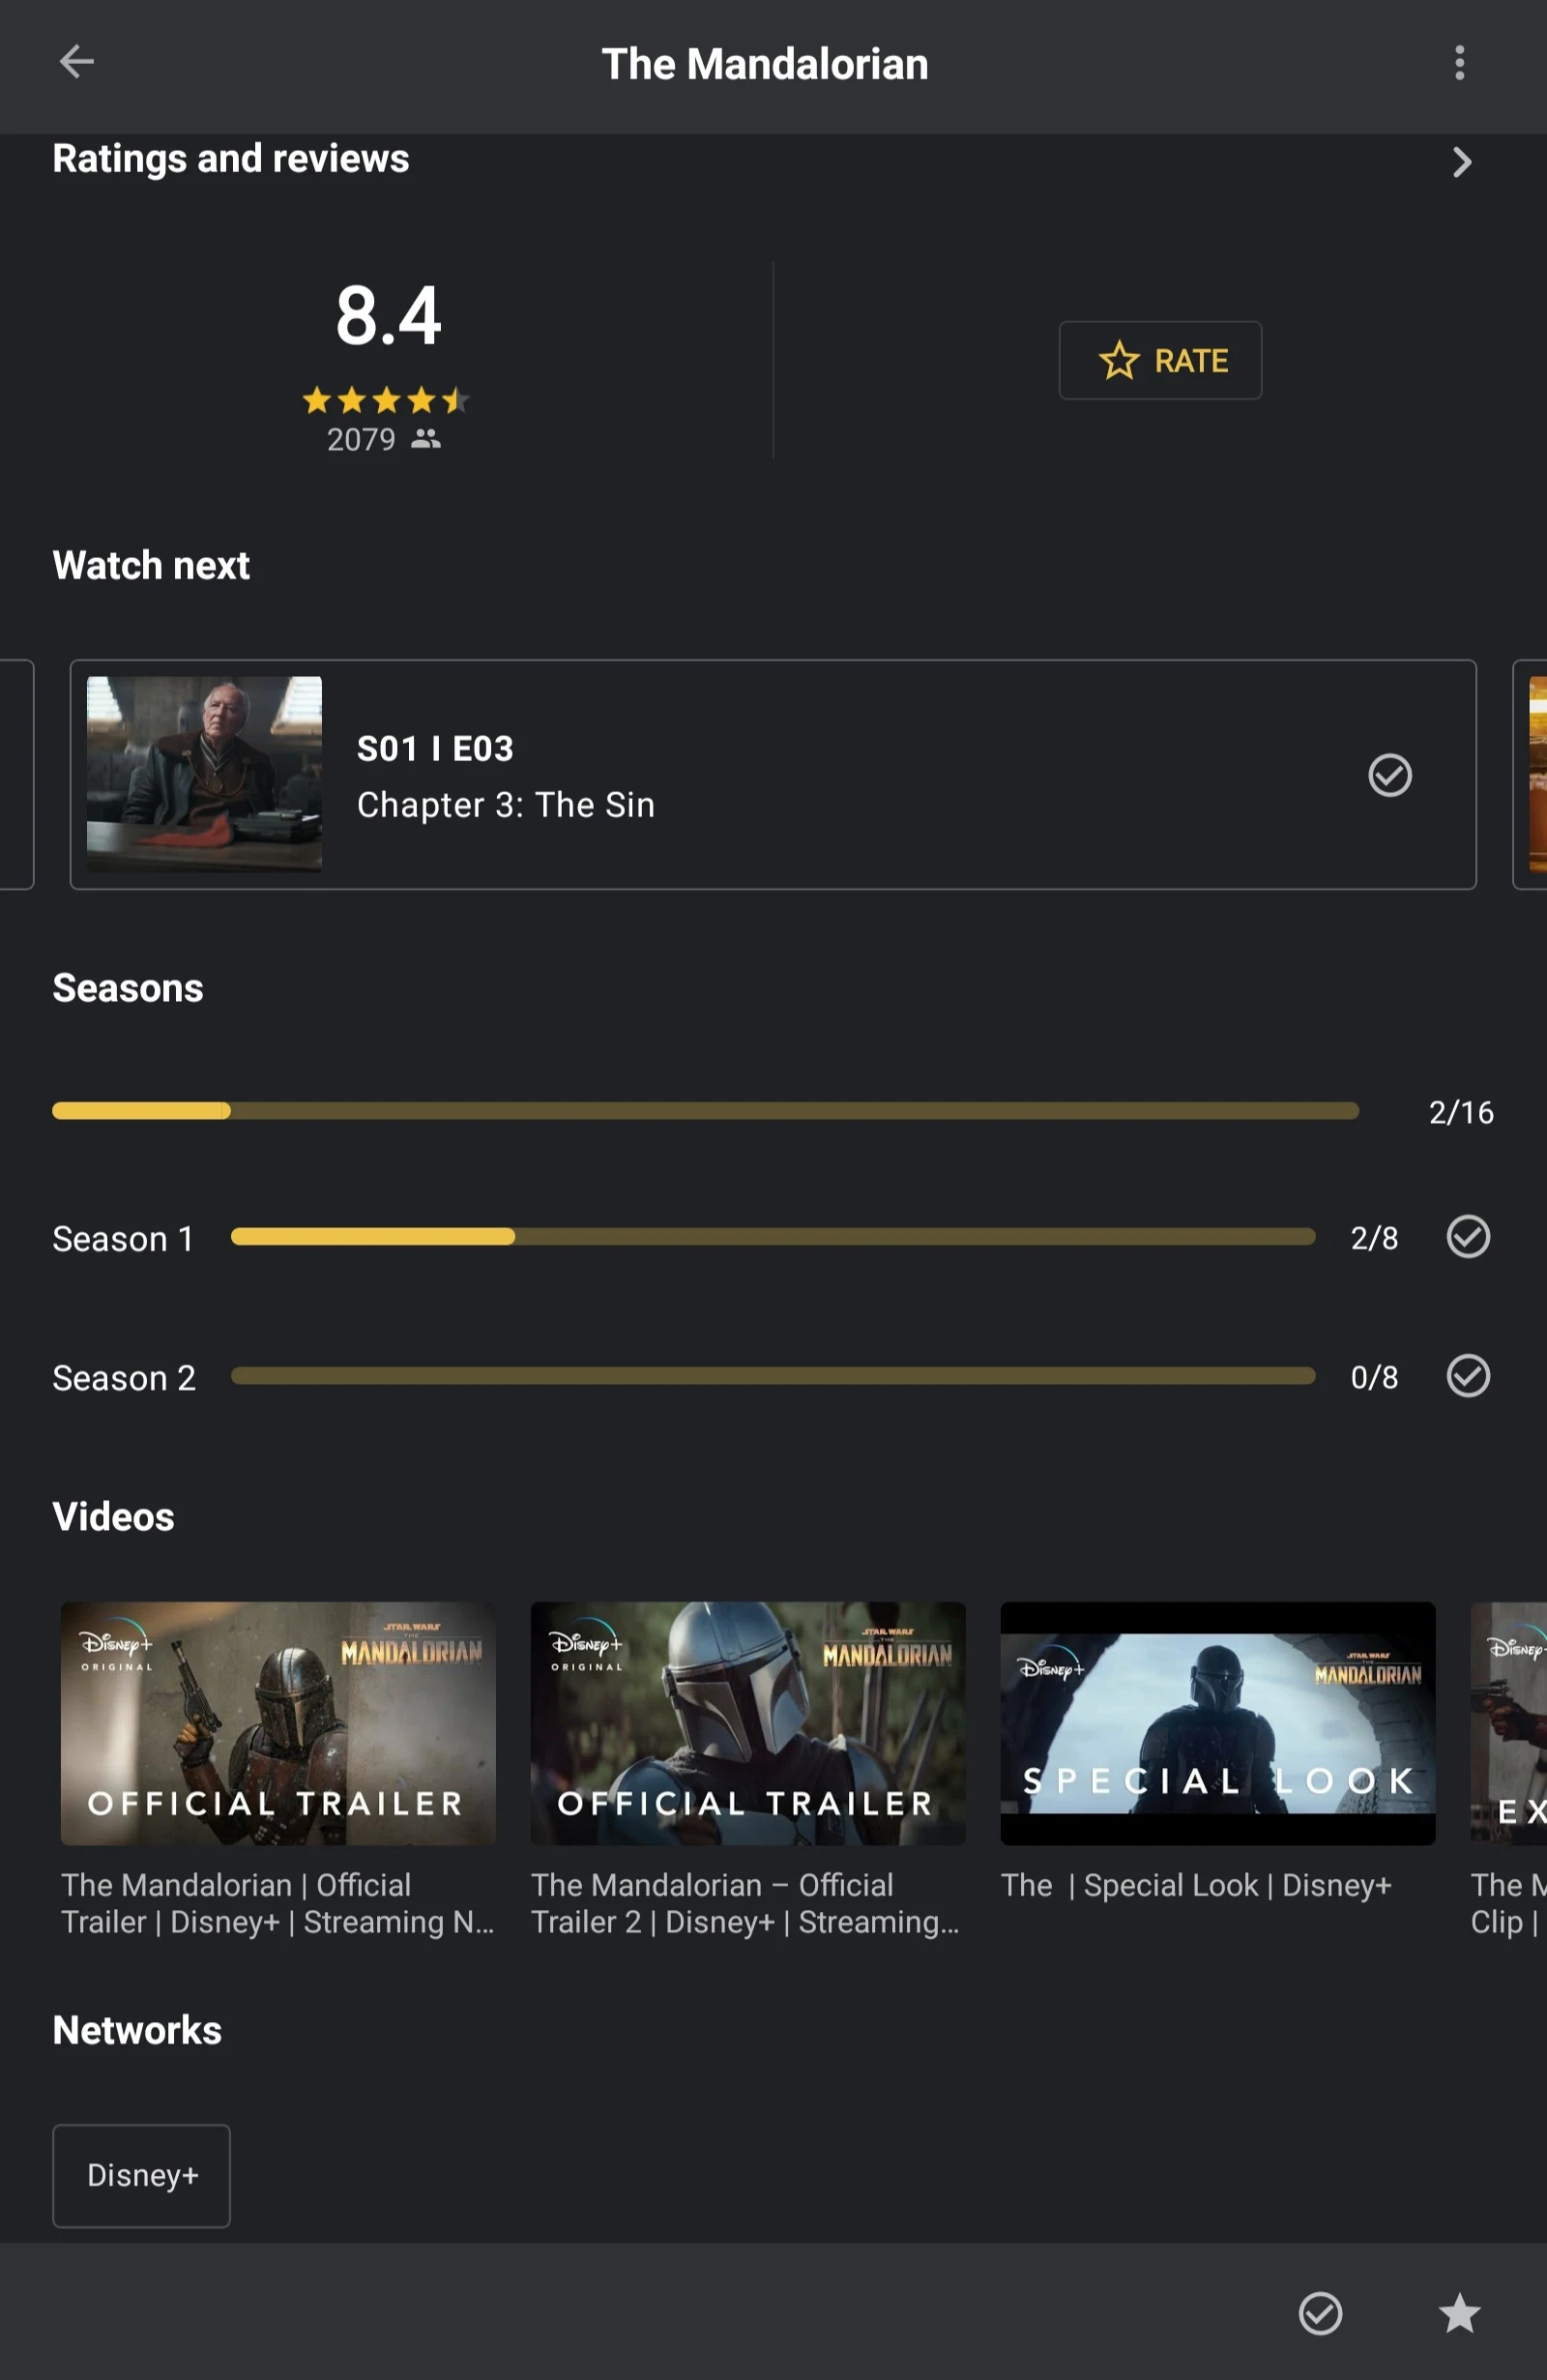Open next Watch next card at right edge
This screenshot has height=2380, width=1547.
coord(1530,774)
